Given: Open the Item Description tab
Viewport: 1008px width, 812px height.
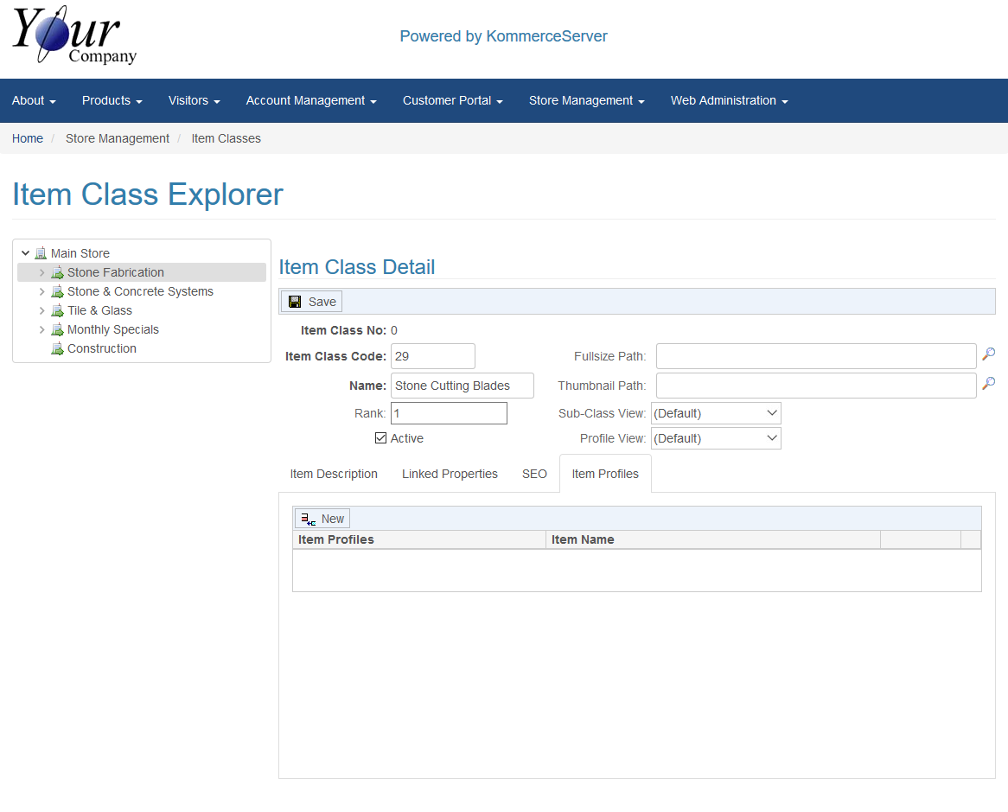Looking at the screenshot, I should coord(333,474).
